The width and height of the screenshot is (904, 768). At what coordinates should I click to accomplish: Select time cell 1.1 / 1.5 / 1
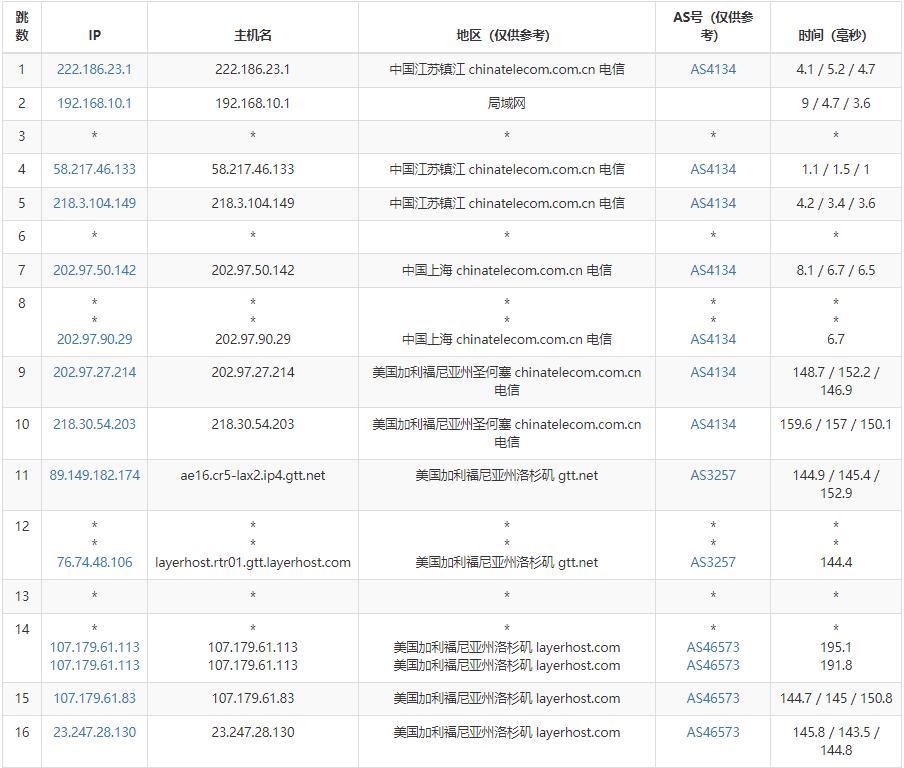click(x=835, y=170)
